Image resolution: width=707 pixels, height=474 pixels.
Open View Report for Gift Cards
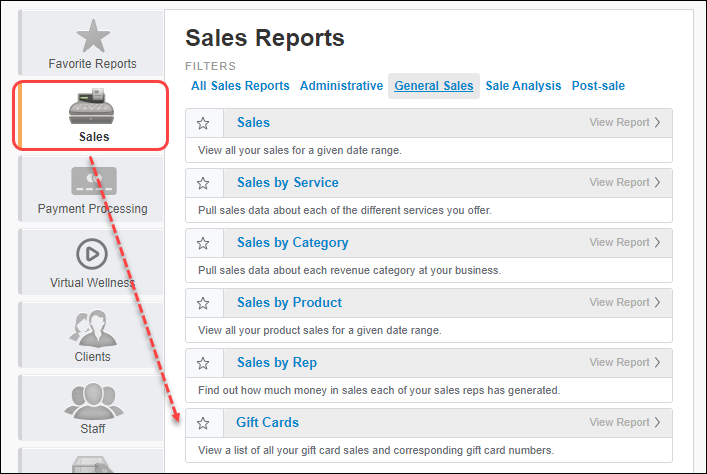625,423
